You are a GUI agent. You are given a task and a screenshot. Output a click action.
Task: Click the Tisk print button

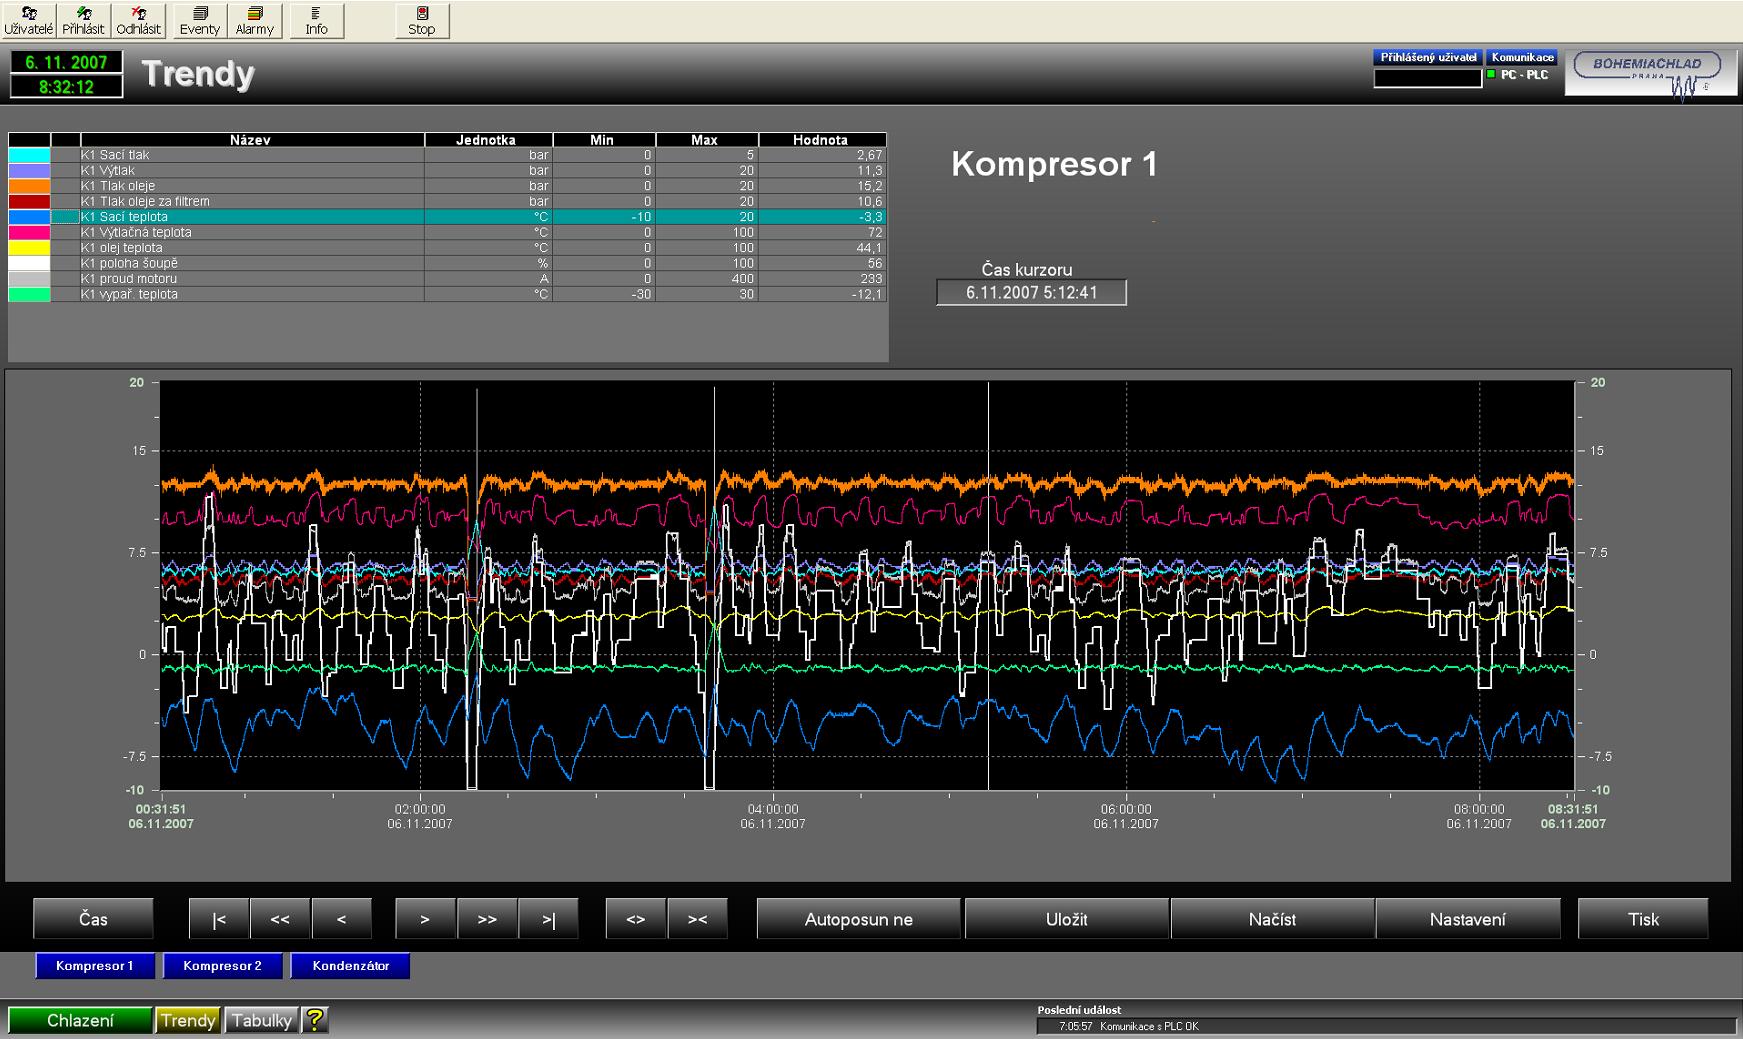point(1643,919)
